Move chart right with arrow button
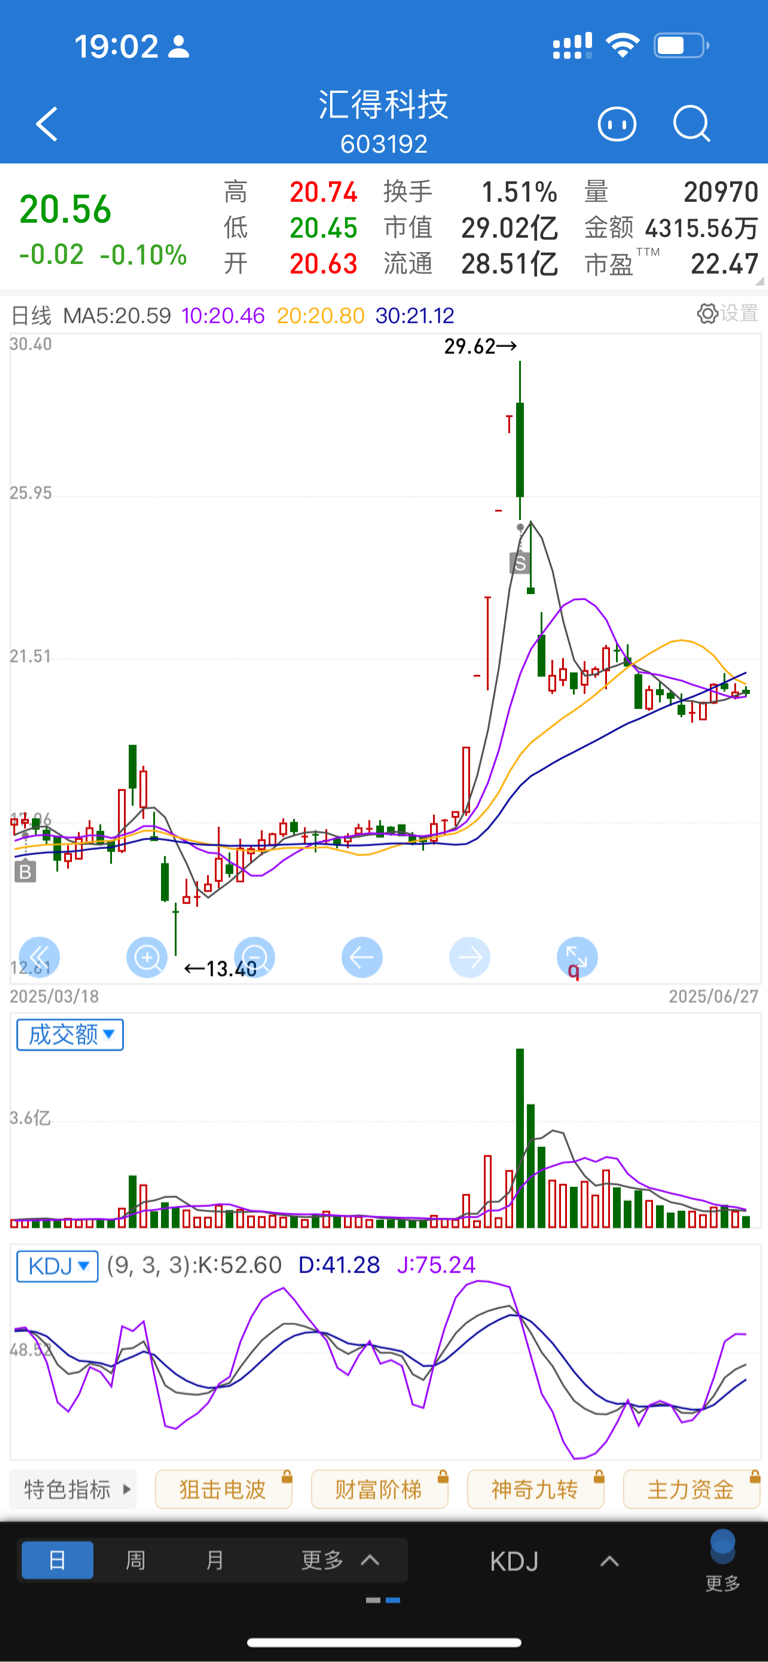Image resolution: width=768 pixels, height=1662 pixels. [x=470, y=958]
